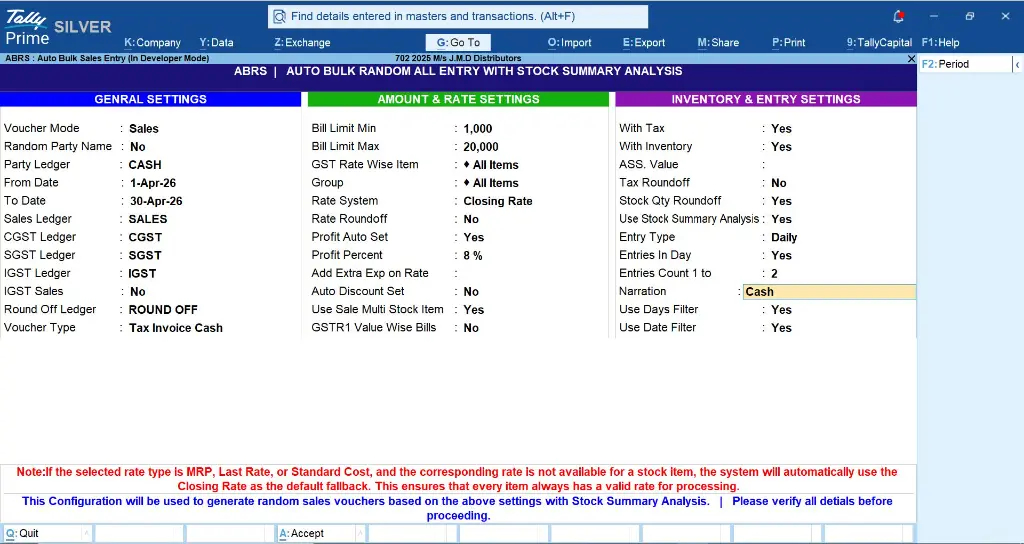Image resolution: width=1024 pixels, height=544 pixels.
Task: Open the Y:Data menu
Action: pyautogui.click(x=216, y=42)
